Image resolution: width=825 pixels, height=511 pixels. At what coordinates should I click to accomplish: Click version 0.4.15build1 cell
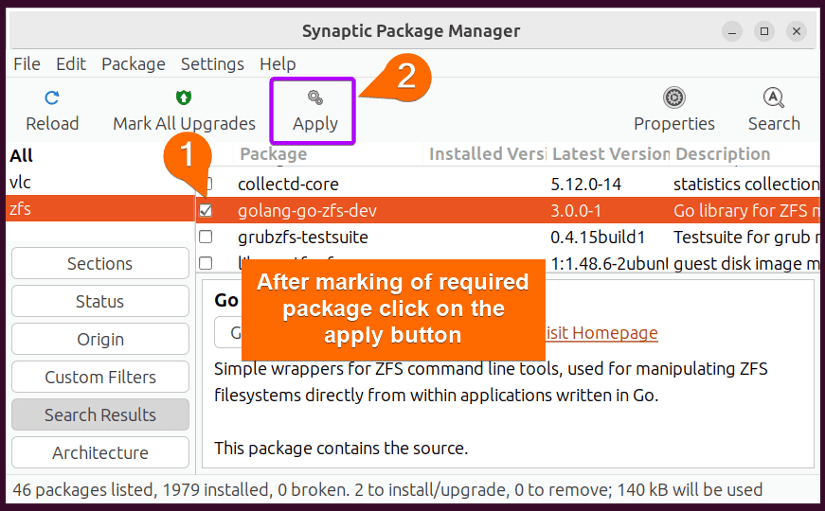[x=598, y=237]
